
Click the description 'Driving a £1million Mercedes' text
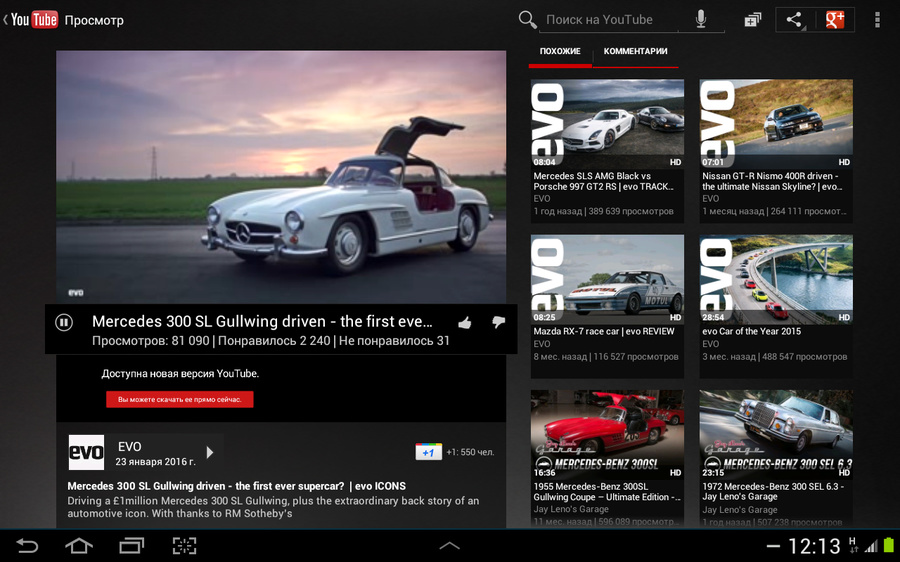pyautogui.click(x=273, y=507)
